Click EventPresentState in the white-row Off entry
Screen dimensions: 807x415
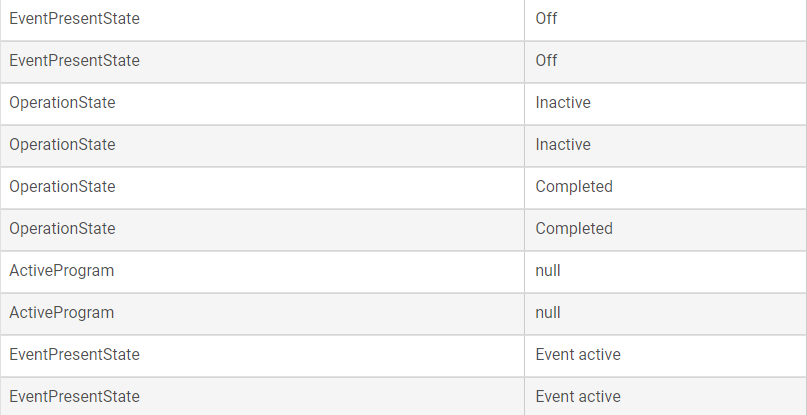click(x=74, y=19)
